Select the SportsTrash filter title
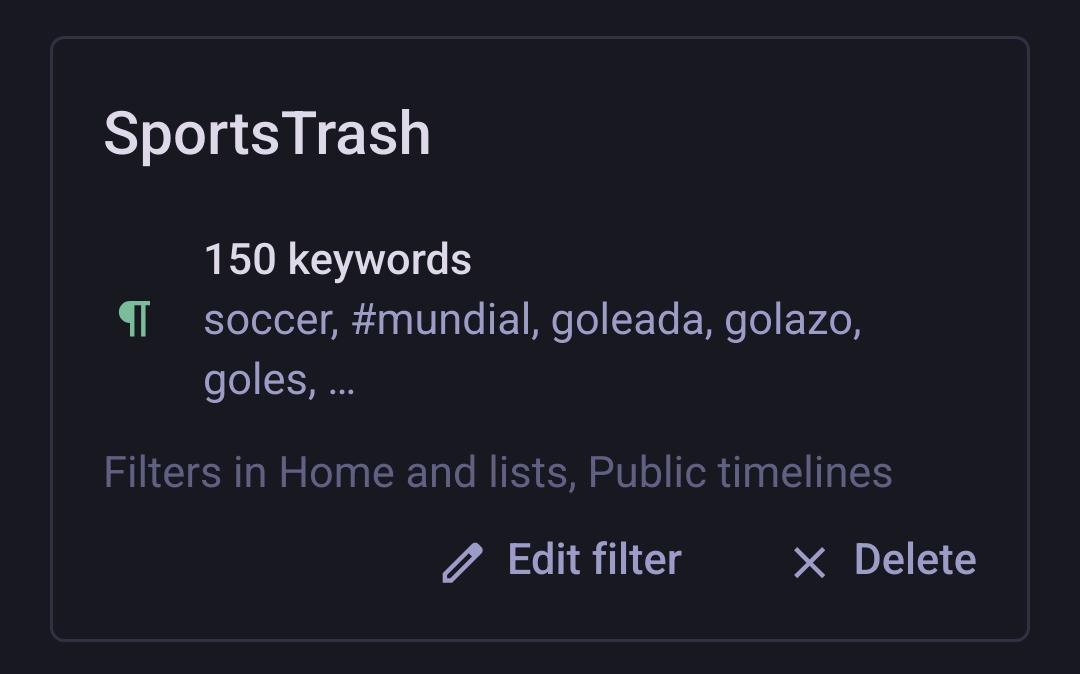This screenshot has height=674, width=1080. (267, 134)
